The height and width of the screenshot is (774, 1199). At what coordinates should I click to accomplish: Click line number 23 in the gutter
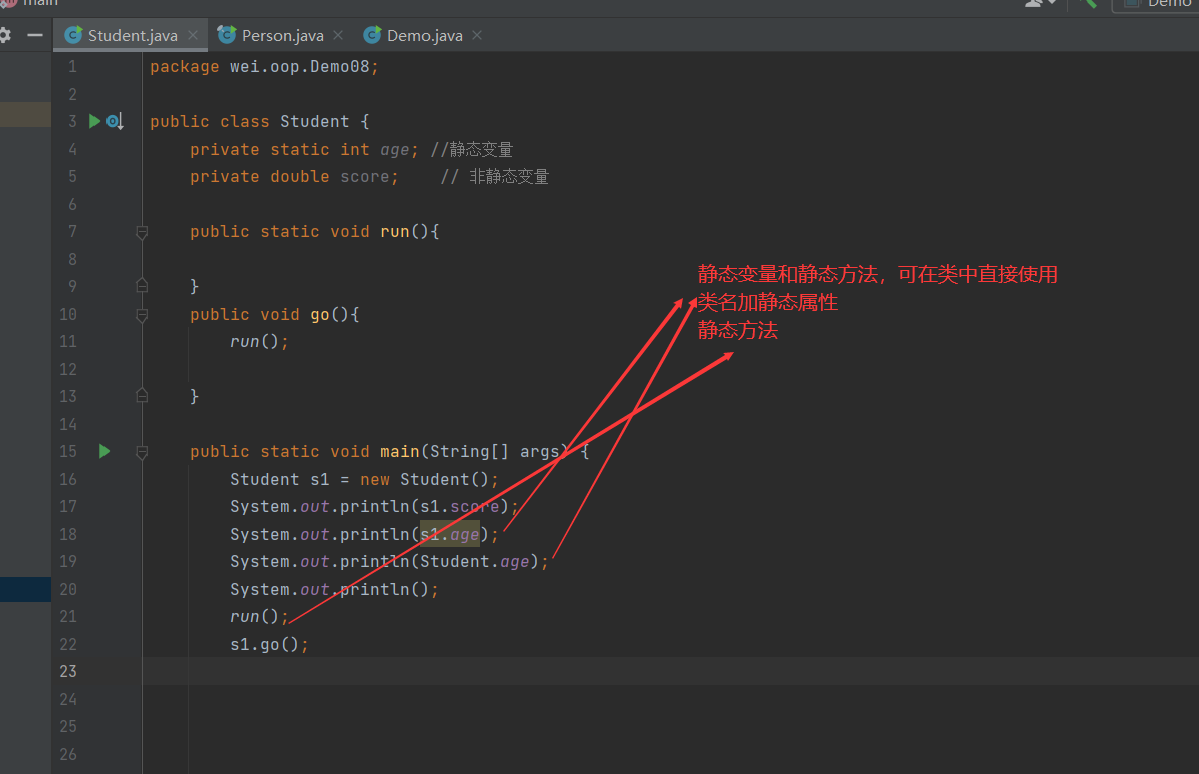pyautogui.click(x=68, y=672)
